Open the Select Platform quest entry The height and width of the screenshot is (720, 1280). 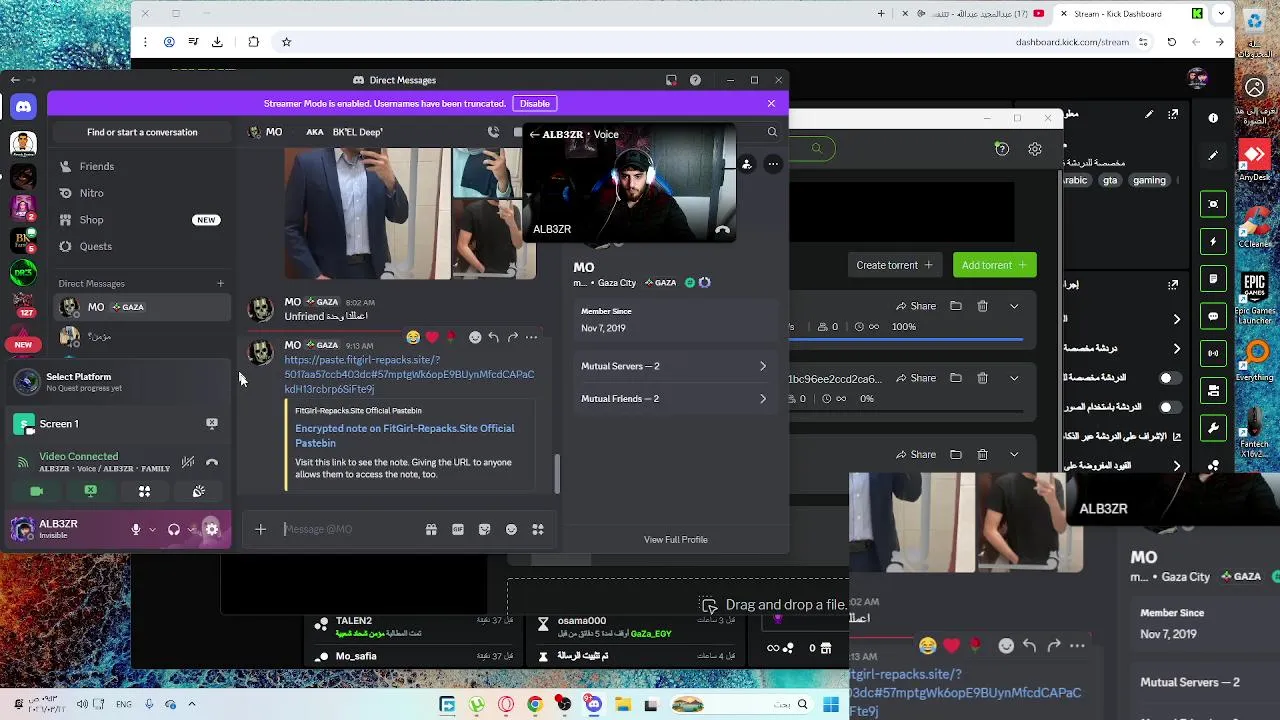120,382
